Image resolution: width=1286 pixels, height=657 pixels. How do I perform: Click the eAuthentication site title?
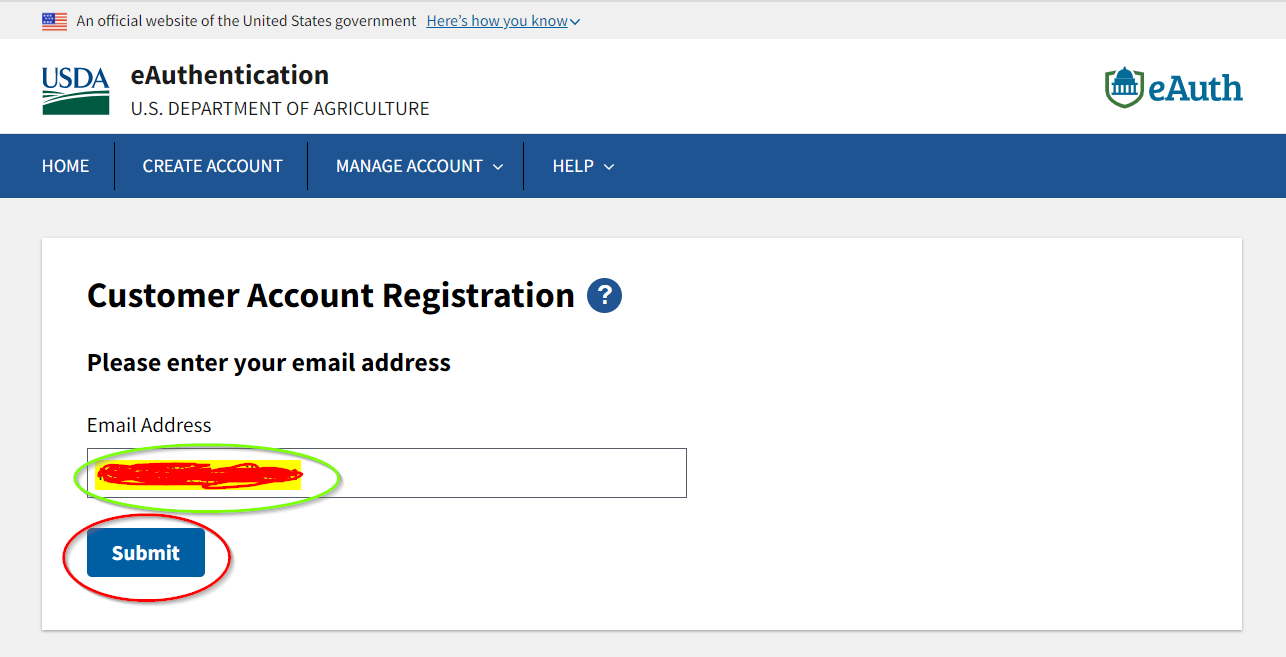[x=230, y=75]
